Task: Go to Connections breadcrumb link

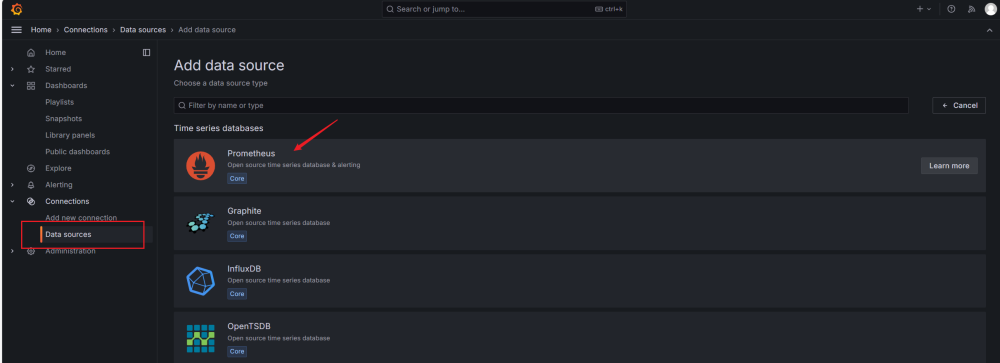Action: tap(85, 30)
